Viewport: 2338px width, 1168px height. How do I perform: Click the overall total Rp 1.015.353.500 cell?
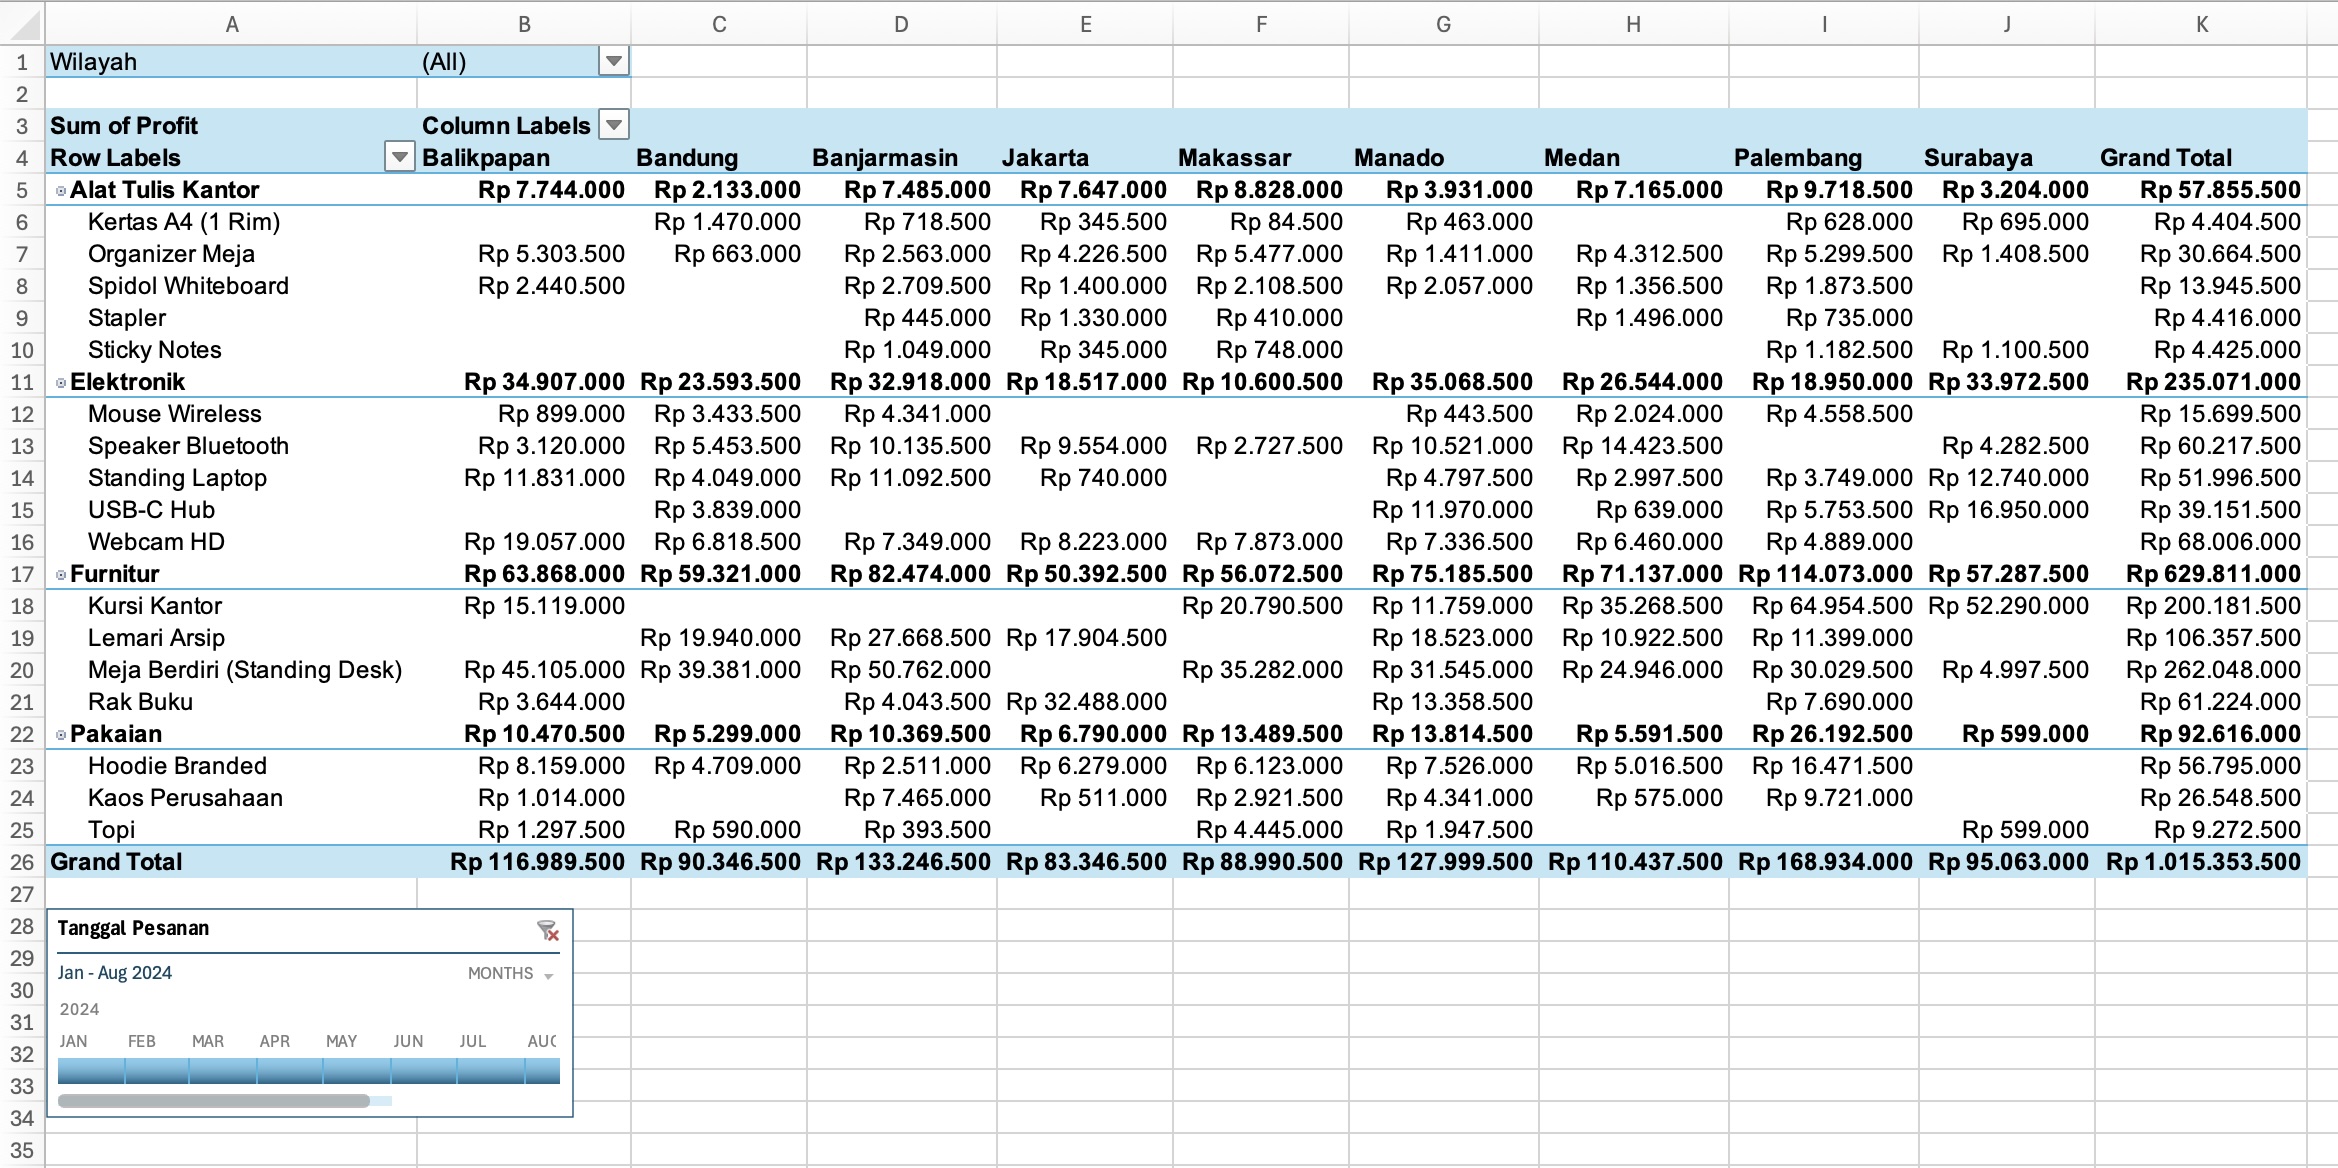coord(2203,862)
